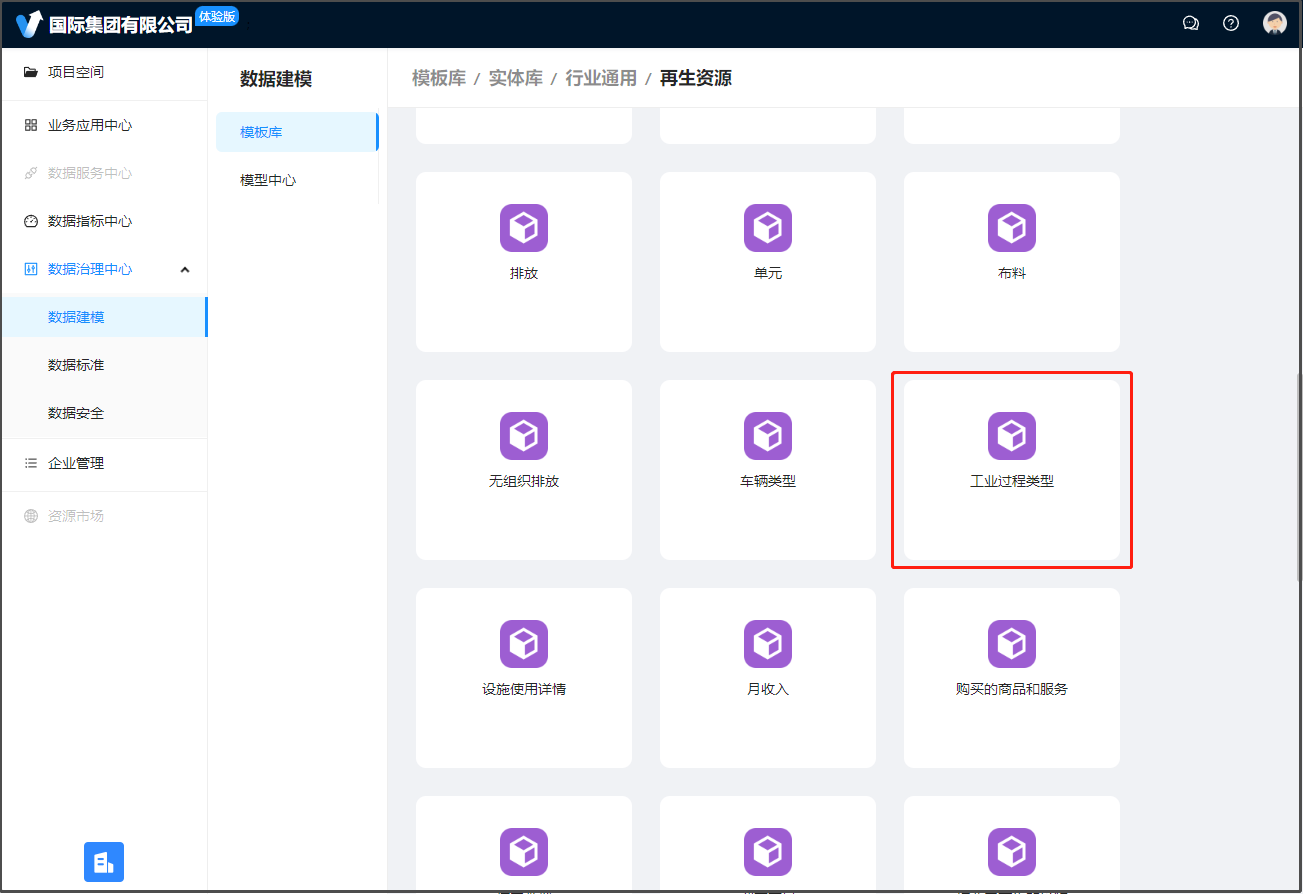The height and width of the screenshot is (894, 1303).
Task: Click the 月收入 entity cube icon
Action: point(768,644)
